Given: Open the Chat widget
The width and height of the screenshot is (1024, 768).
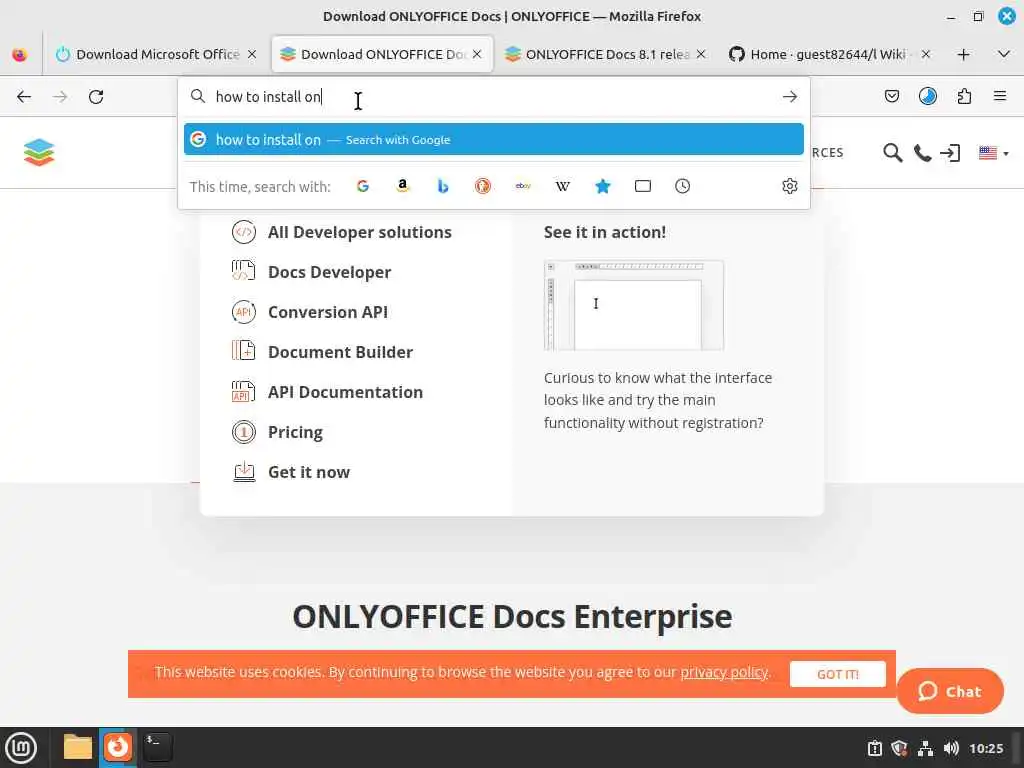Looking at the screenshot, I should coord(950,691).
